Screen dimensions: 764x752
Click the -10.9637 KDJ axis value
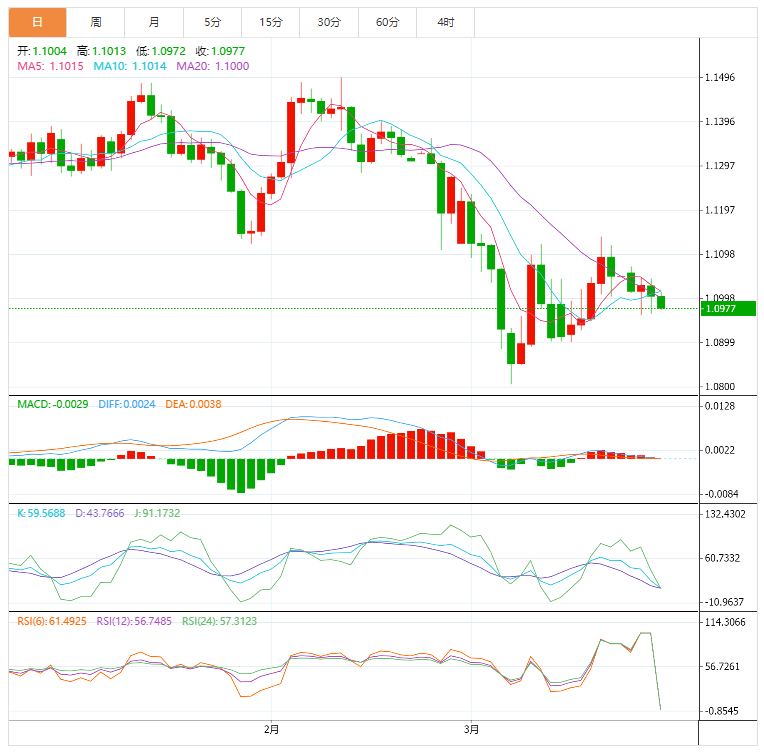pyautogui.click(x=725, y=602)
